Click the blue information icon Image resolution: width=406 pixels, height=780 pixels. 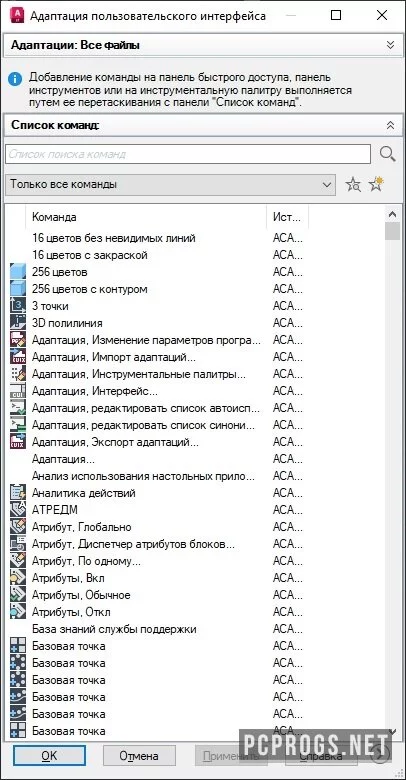pos(15,79)
